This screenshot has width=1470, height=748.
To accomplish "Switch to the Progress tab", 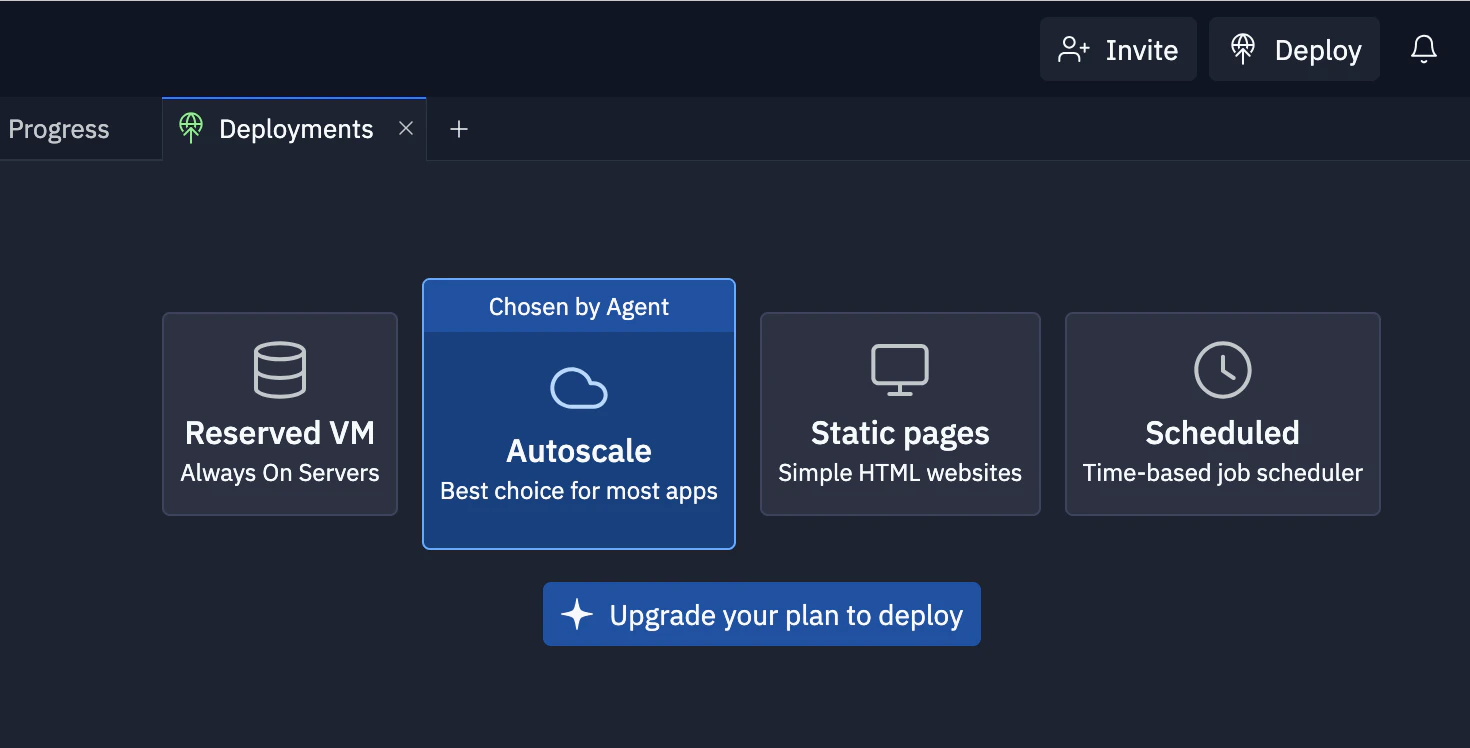I will [59, 130].
